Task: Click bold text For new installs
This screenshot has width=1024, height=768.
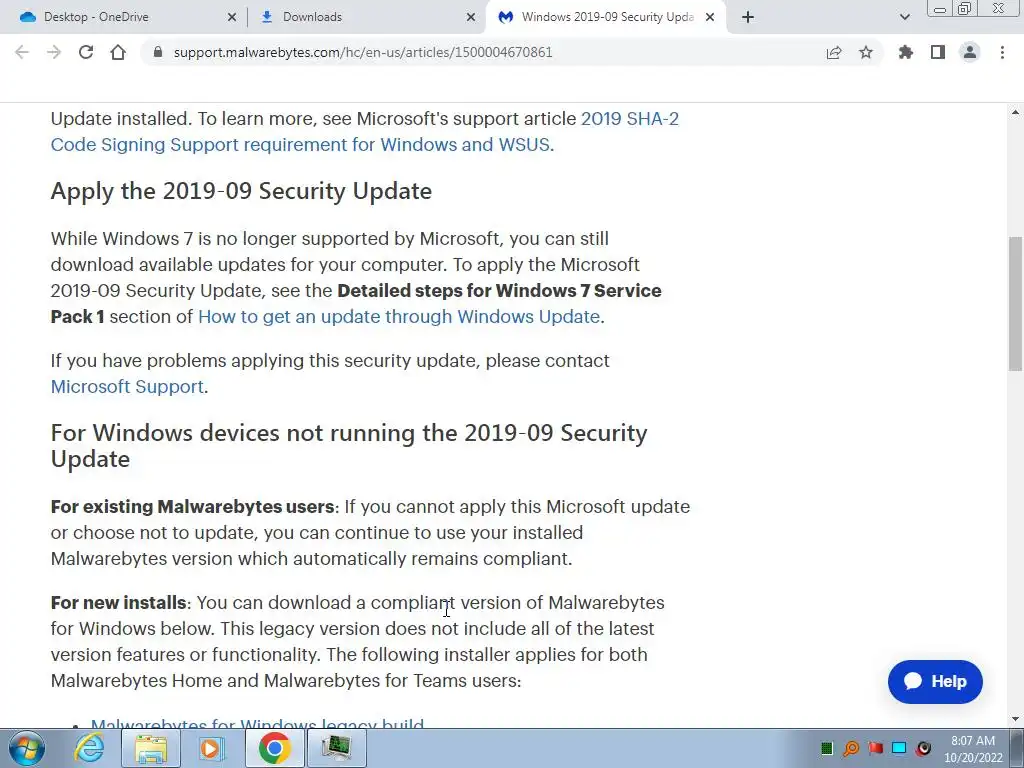Action: [x=118, y=603]
